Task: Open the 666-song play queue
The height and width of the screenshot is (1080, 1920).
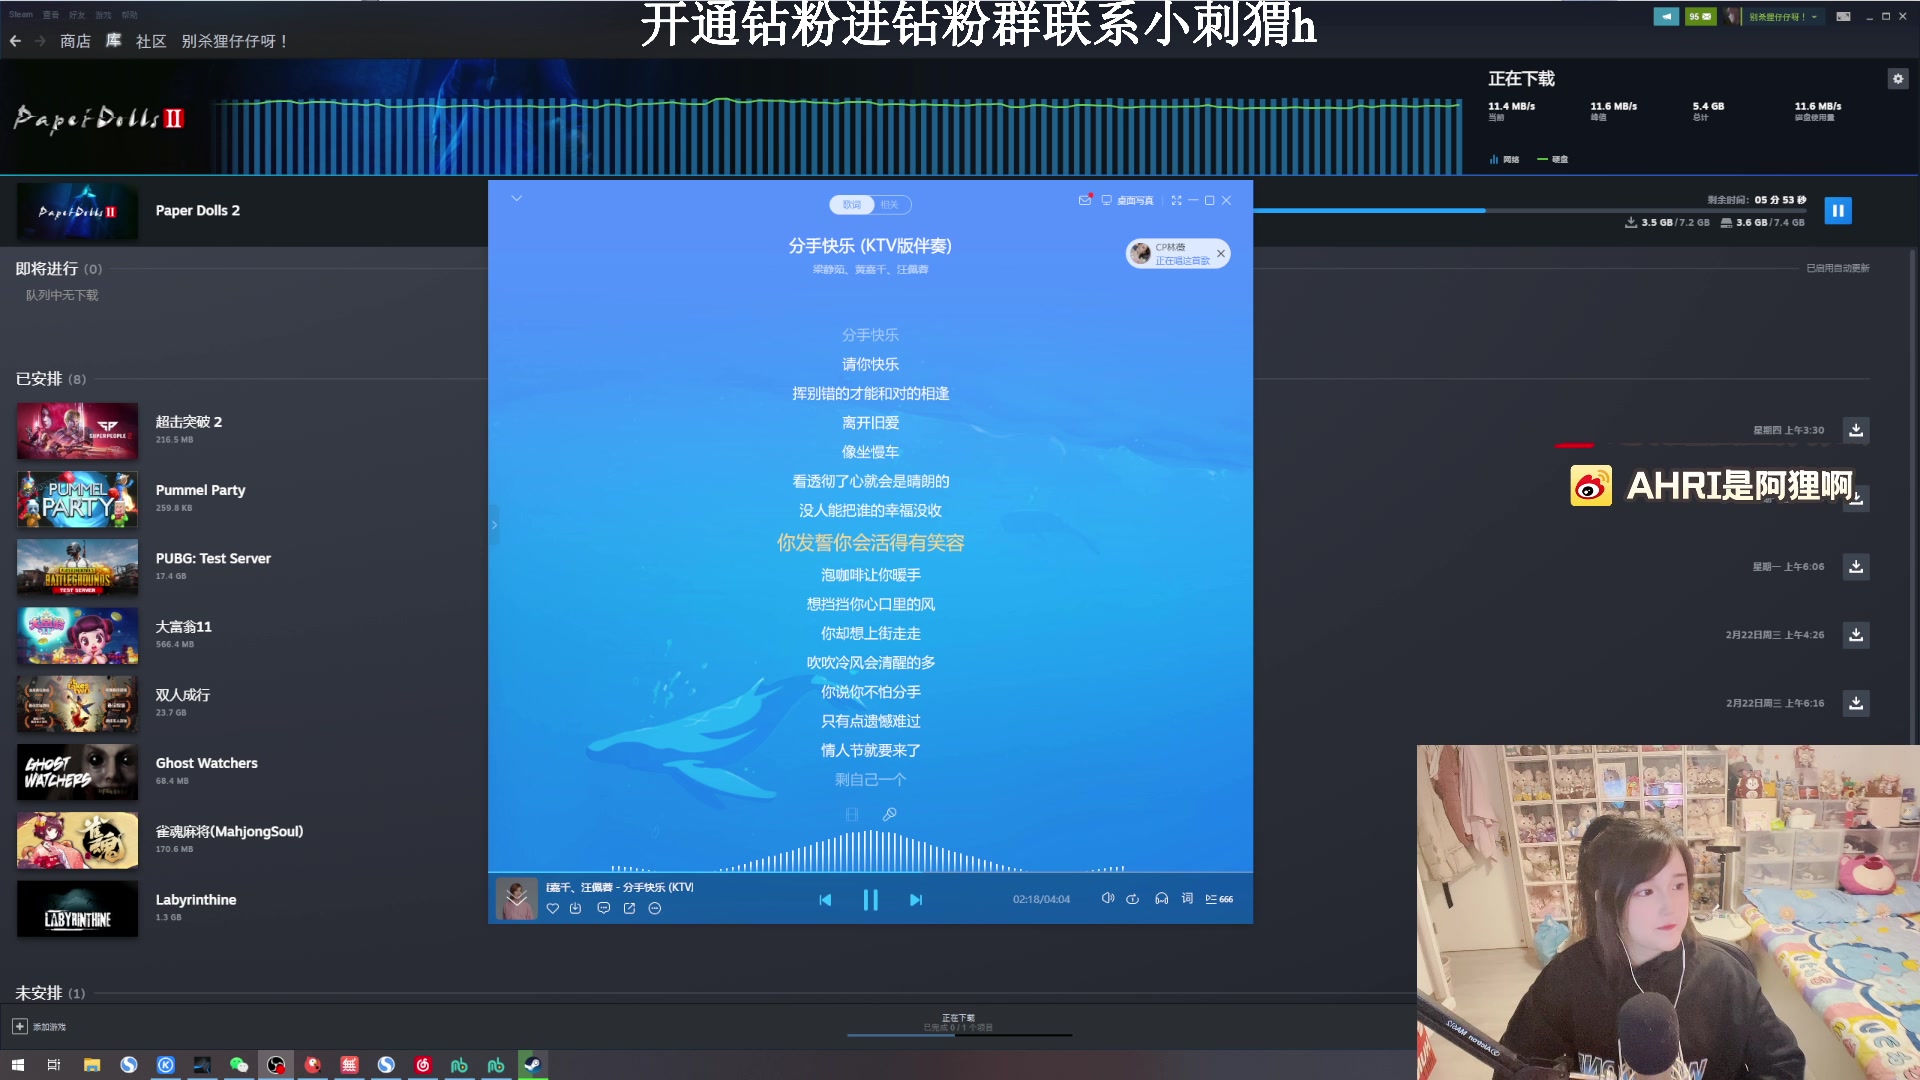Action: (1219, 899)
